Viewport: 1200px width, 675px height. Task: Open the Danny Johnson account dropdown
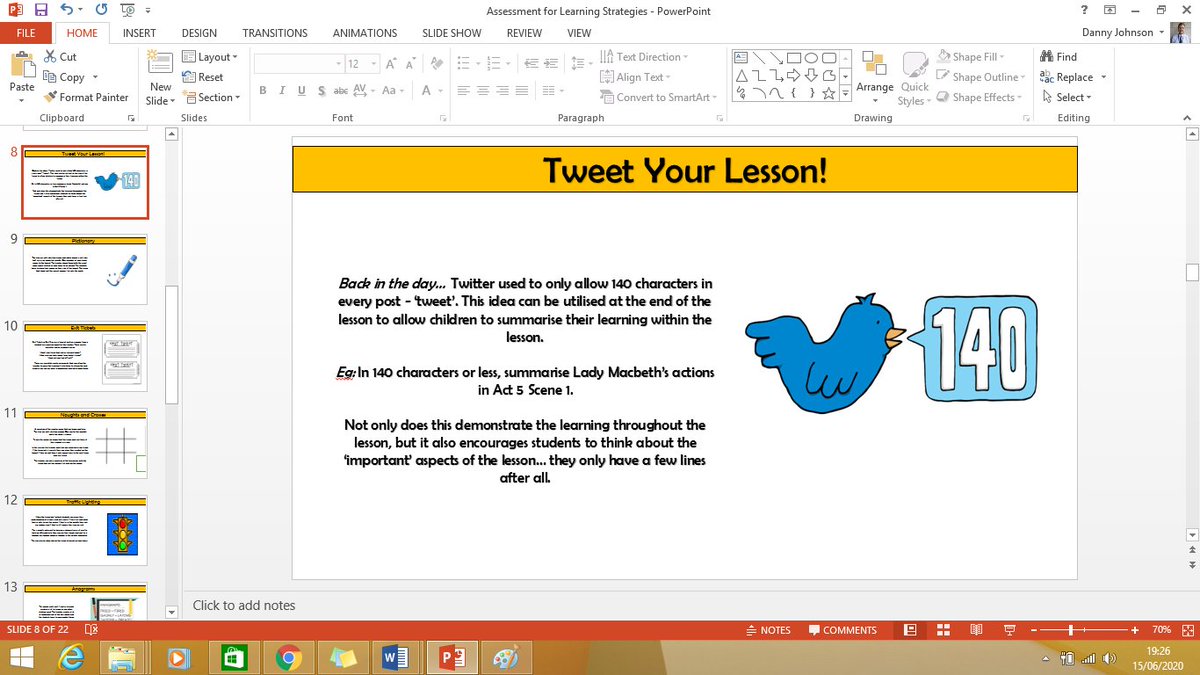tap(1161, 33)
